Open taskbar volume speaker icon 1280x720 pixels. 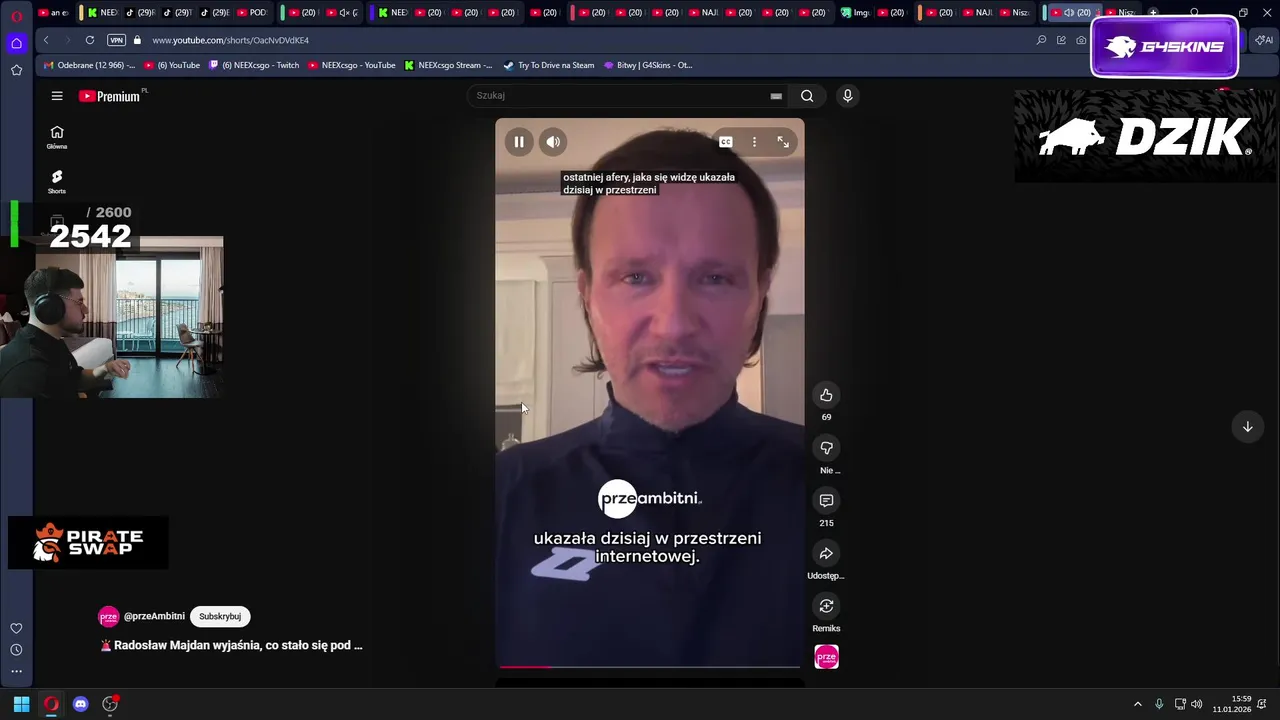(1197, 704)
